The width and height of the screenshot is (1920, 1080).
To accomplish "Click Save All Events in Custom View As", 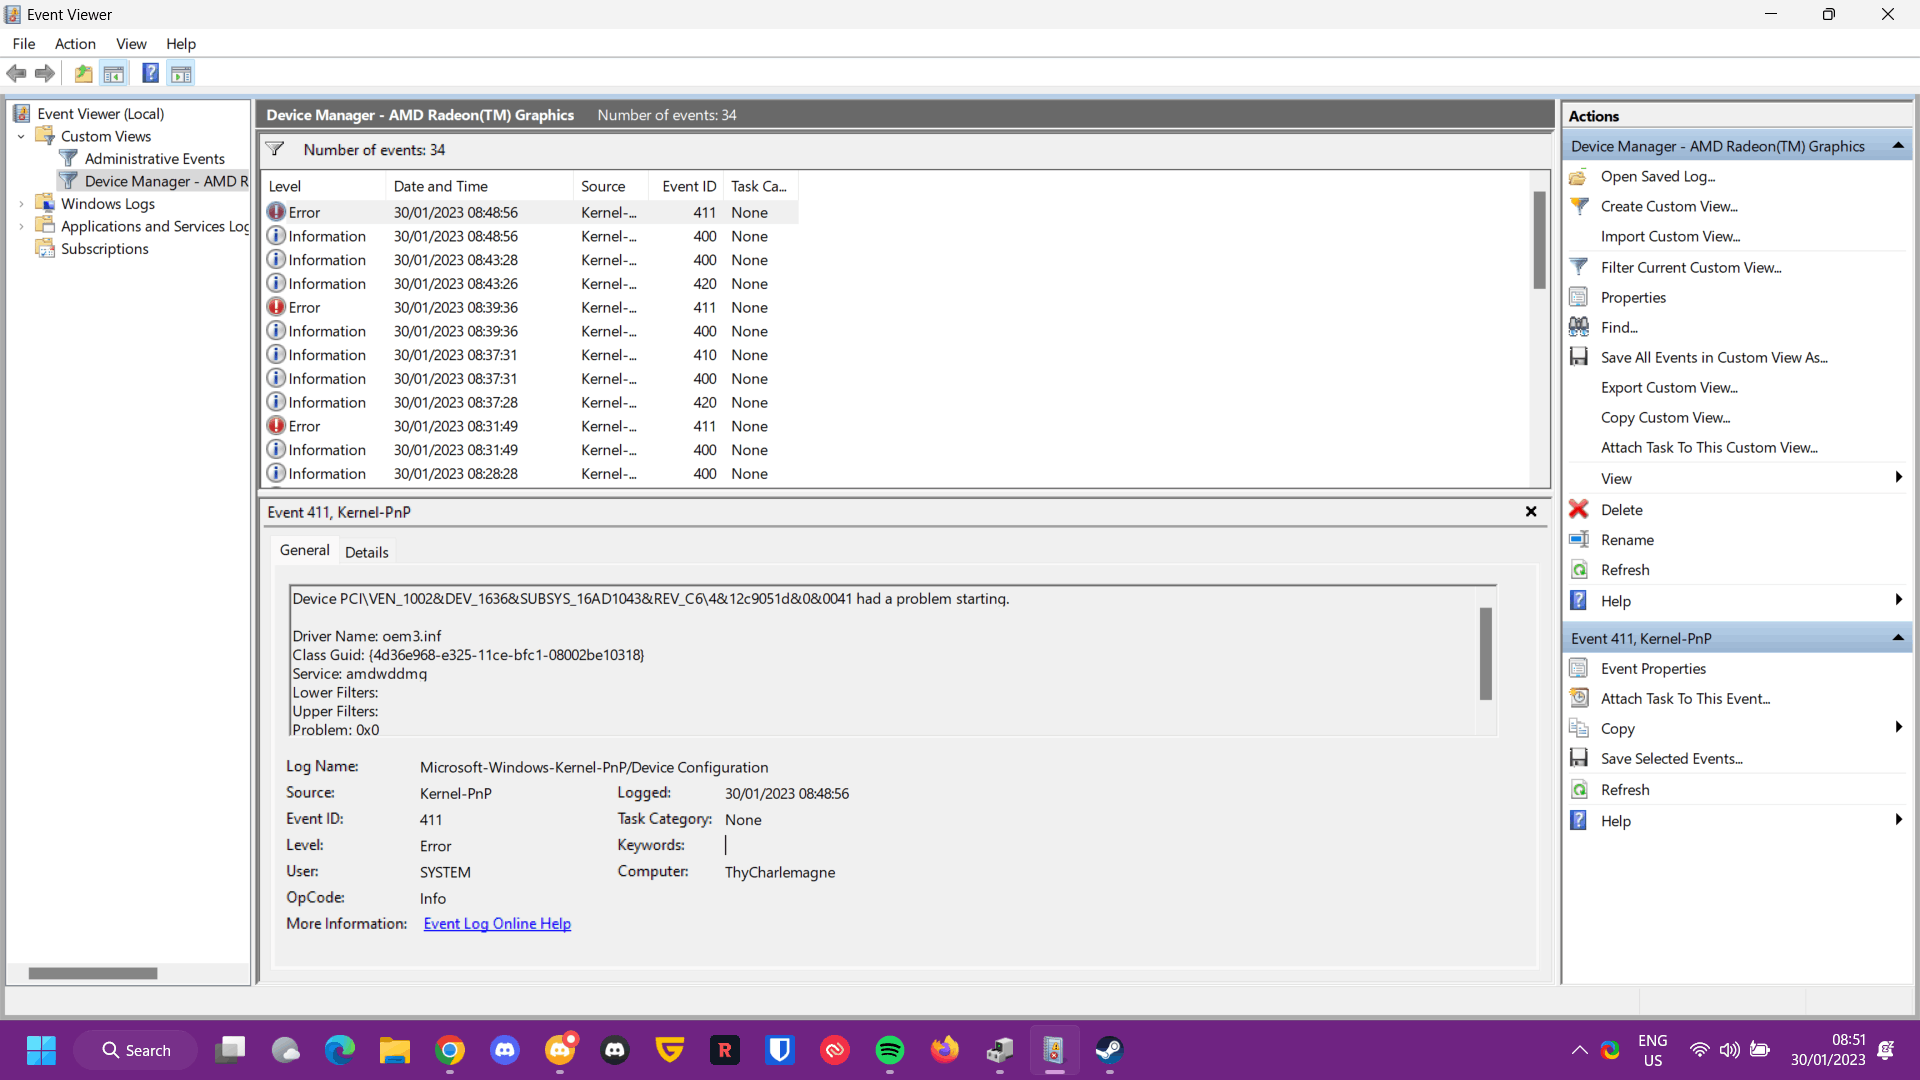I will 1714,357.
